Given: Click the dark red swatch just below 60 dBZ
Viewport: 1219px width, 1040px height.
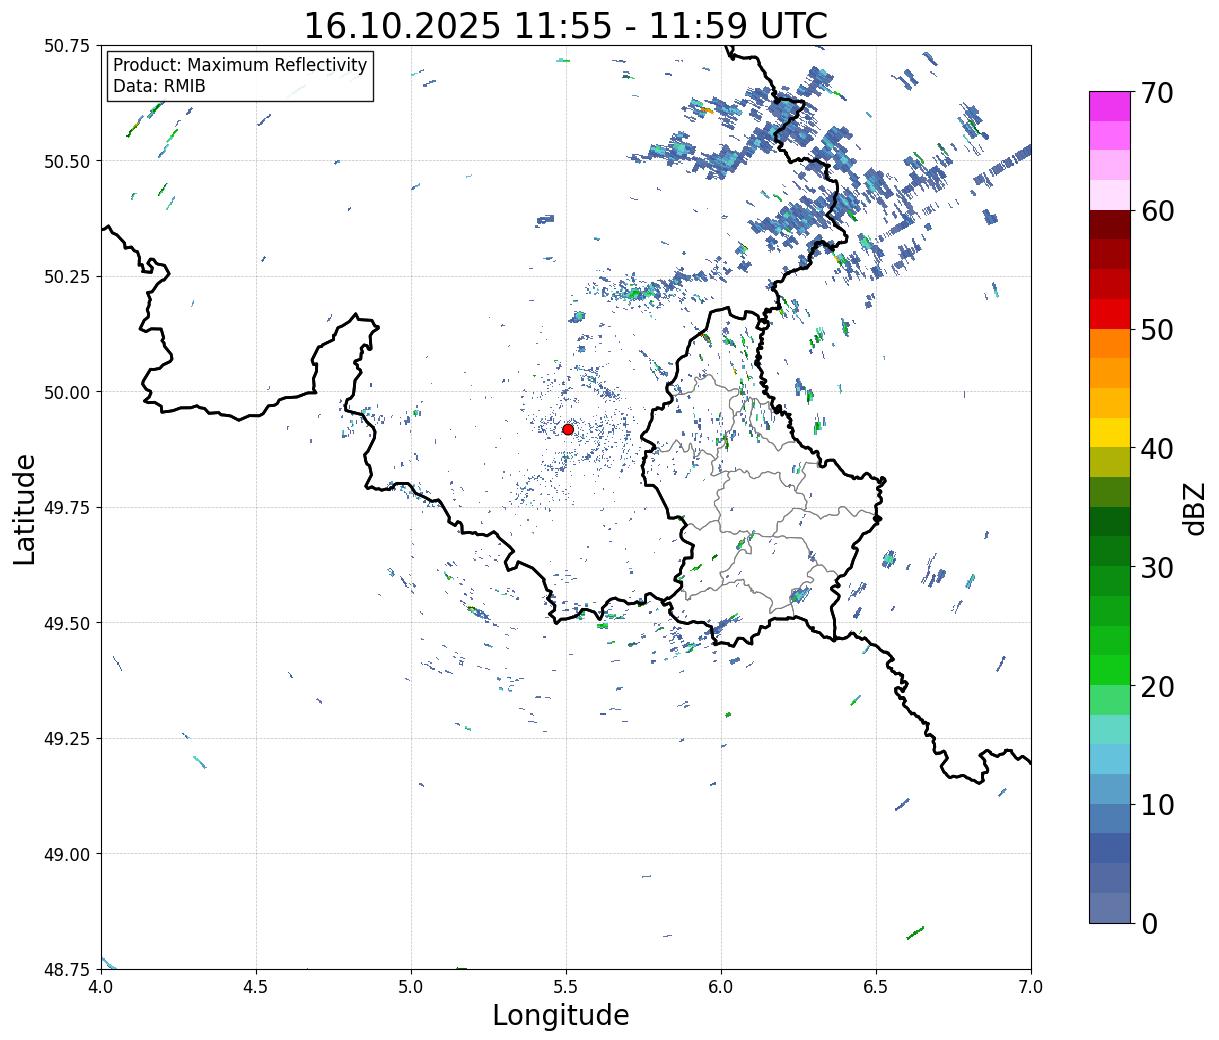Looking at the screenshot, I should pyautogui.click(x=1110, y=225).
